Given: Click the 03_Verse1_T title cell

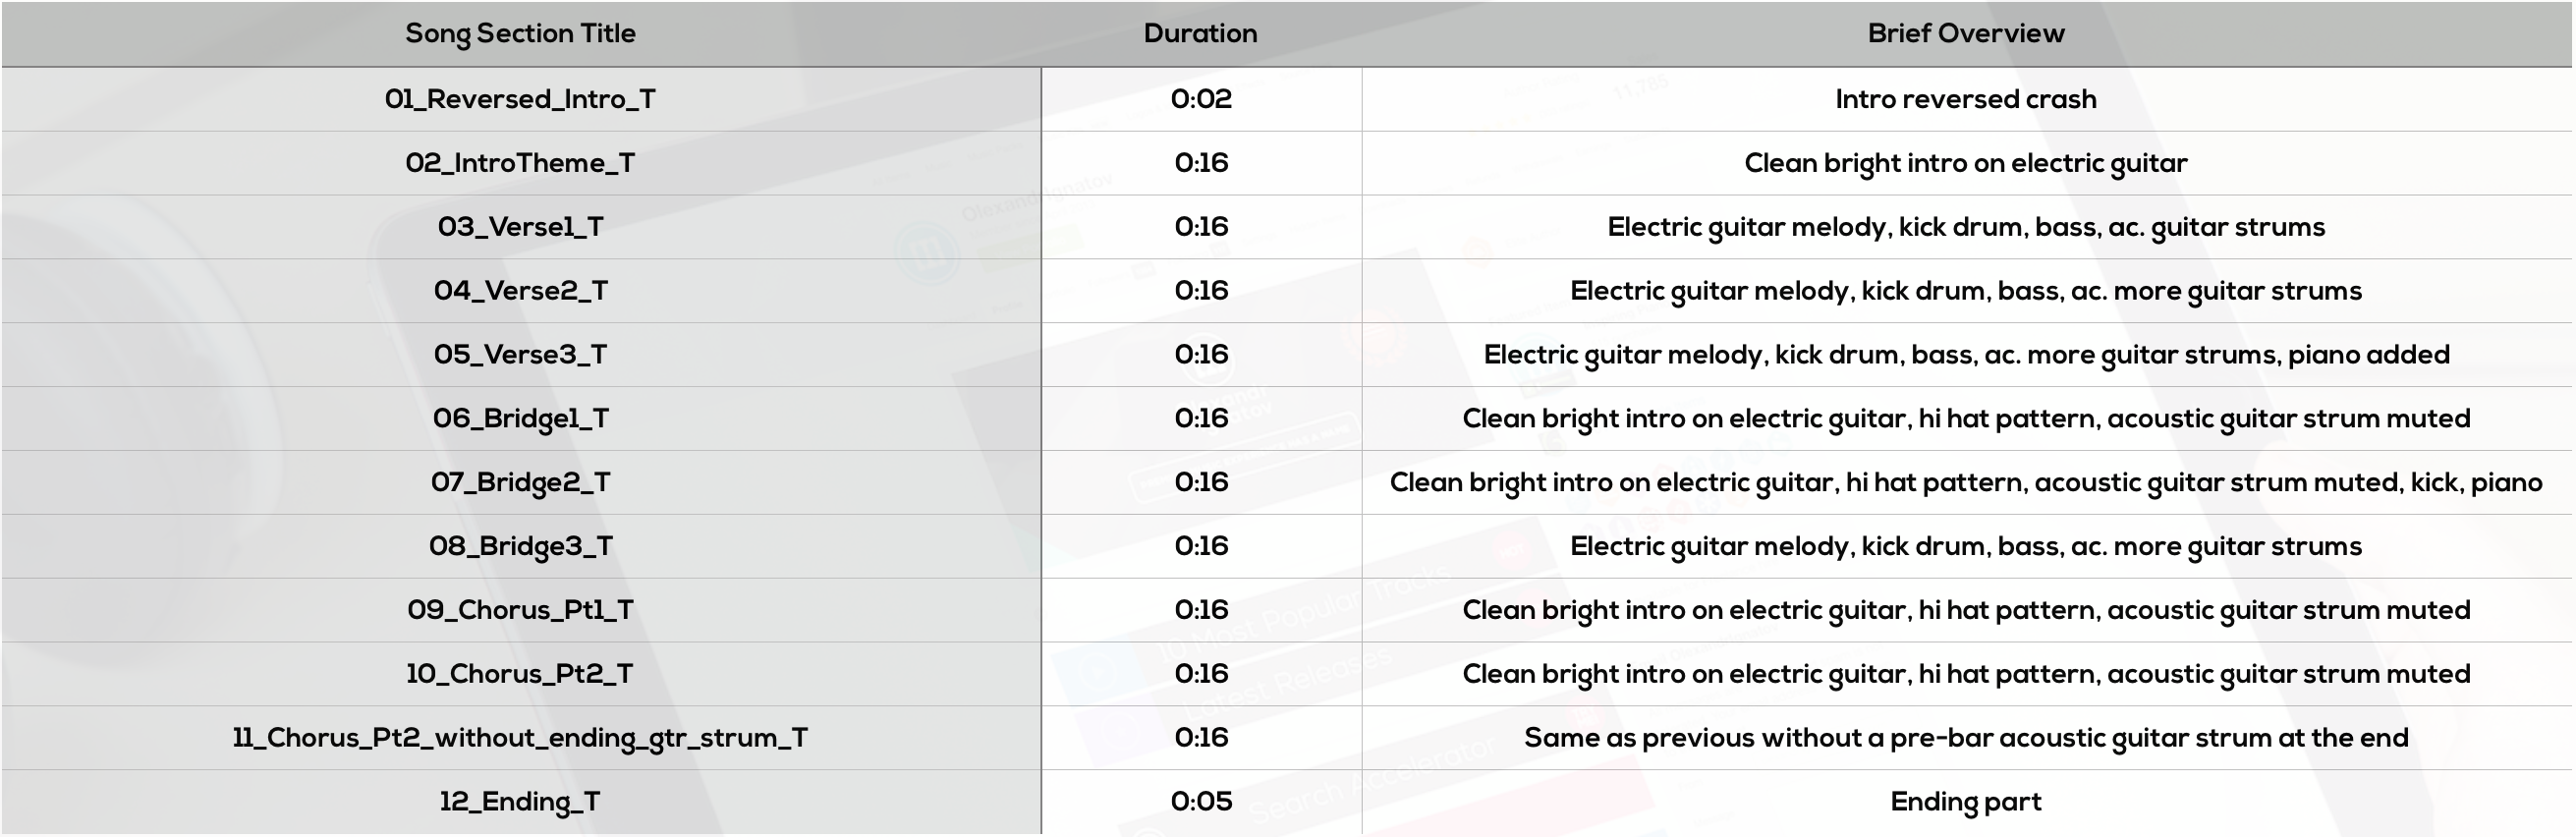Looking at the screenshot, I should (520, 227).
